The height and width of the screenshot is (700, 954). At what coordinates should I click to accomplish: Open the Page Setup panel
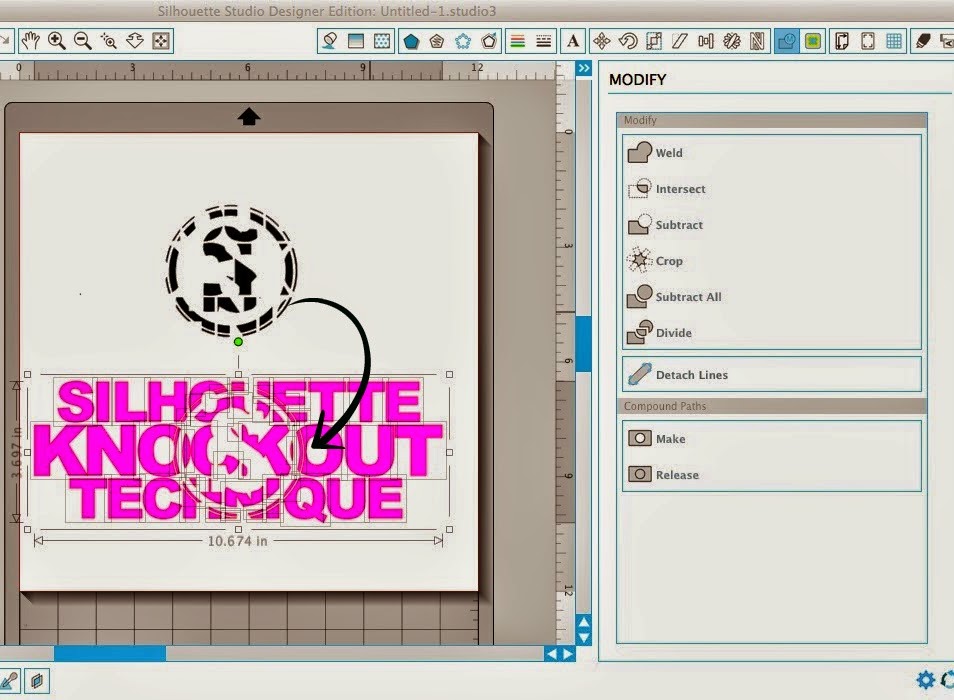(841, 41)
